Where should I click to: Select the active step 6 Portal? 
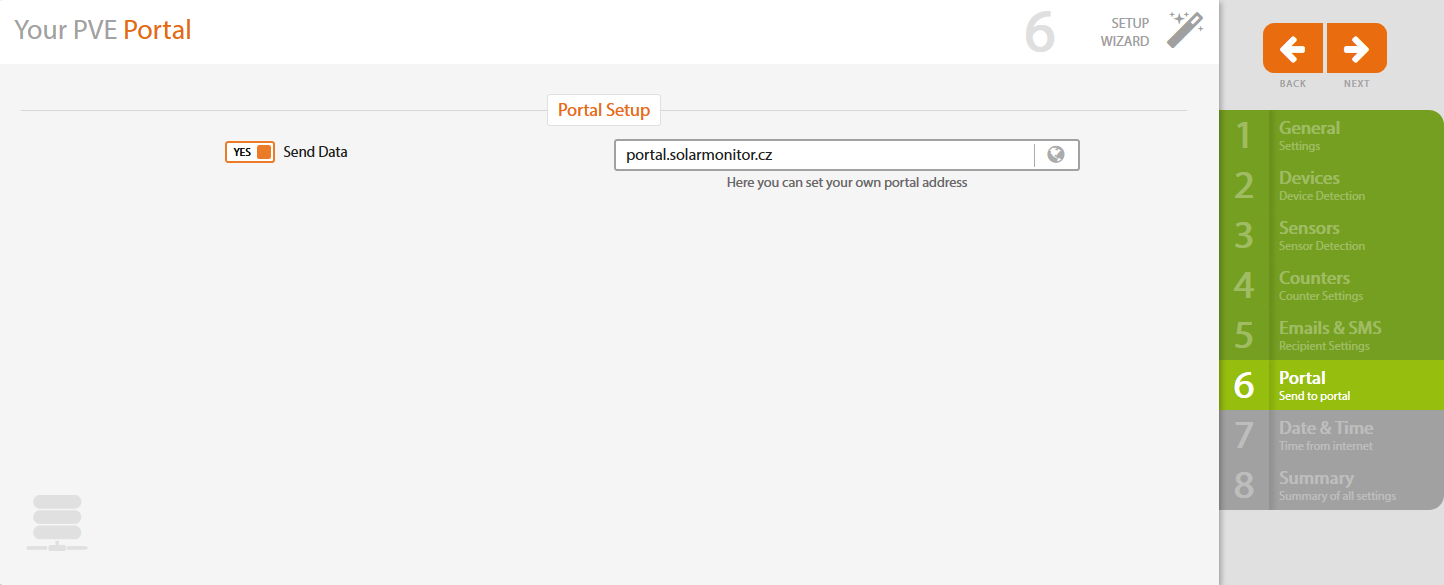[x=1330, y=385]
